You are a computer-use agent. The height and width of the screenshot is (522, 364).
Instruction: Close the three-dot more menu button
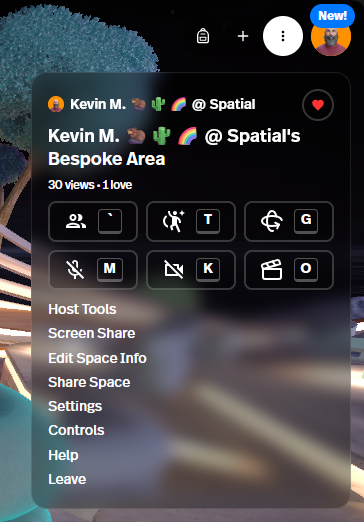283,36
